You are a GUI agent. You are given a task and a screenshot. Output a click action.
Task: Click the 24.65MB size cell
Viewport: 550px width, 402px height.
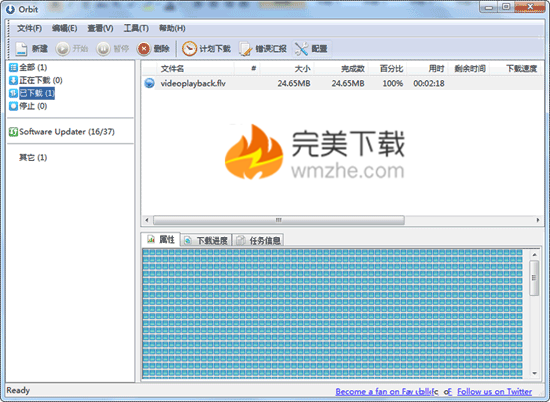294,83
